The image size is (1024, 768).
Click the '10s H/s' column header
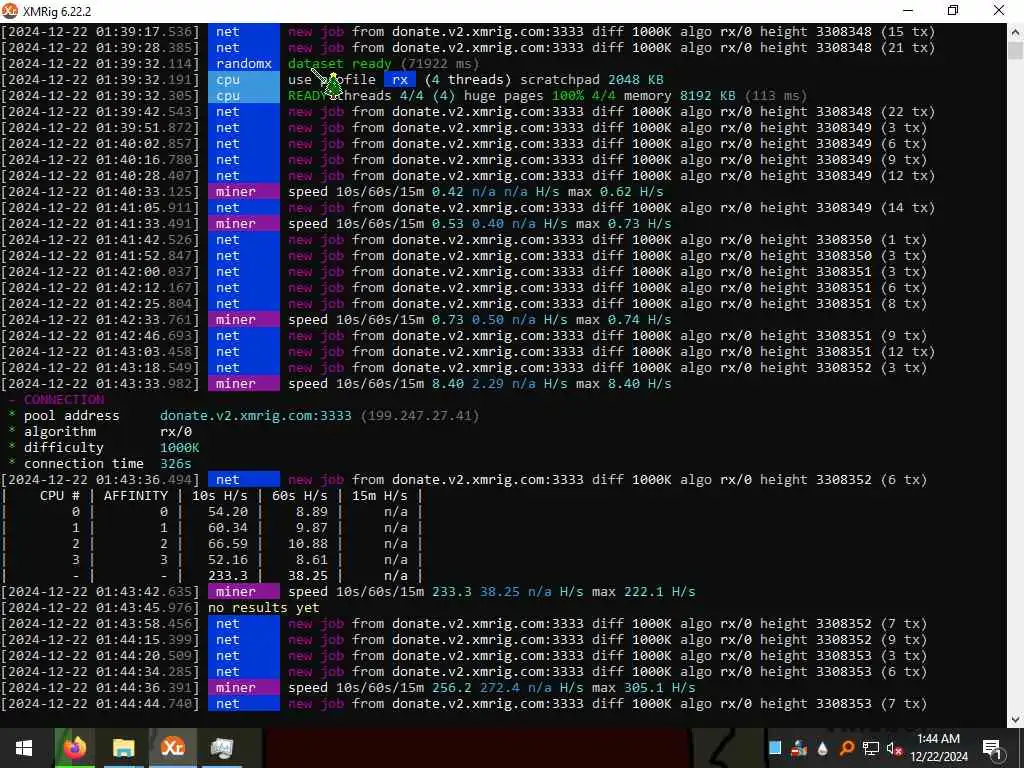(219, 496)
